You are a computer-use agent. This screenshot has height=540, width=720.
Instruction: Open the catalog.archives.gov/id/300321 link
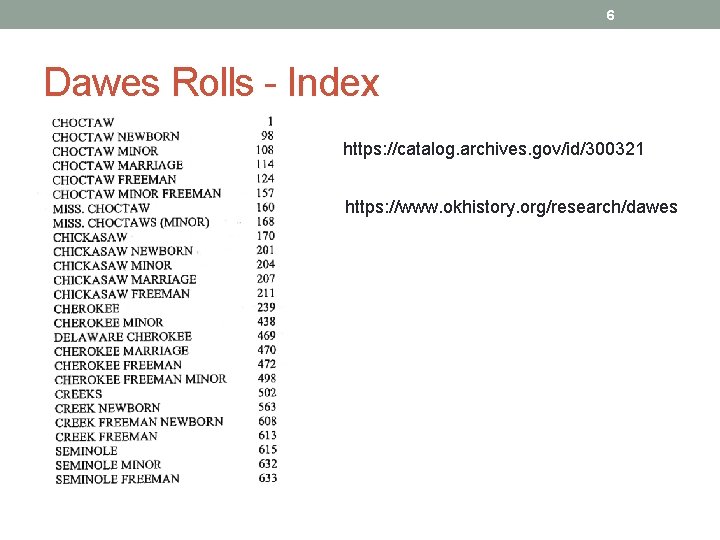[x=494, y=149]
